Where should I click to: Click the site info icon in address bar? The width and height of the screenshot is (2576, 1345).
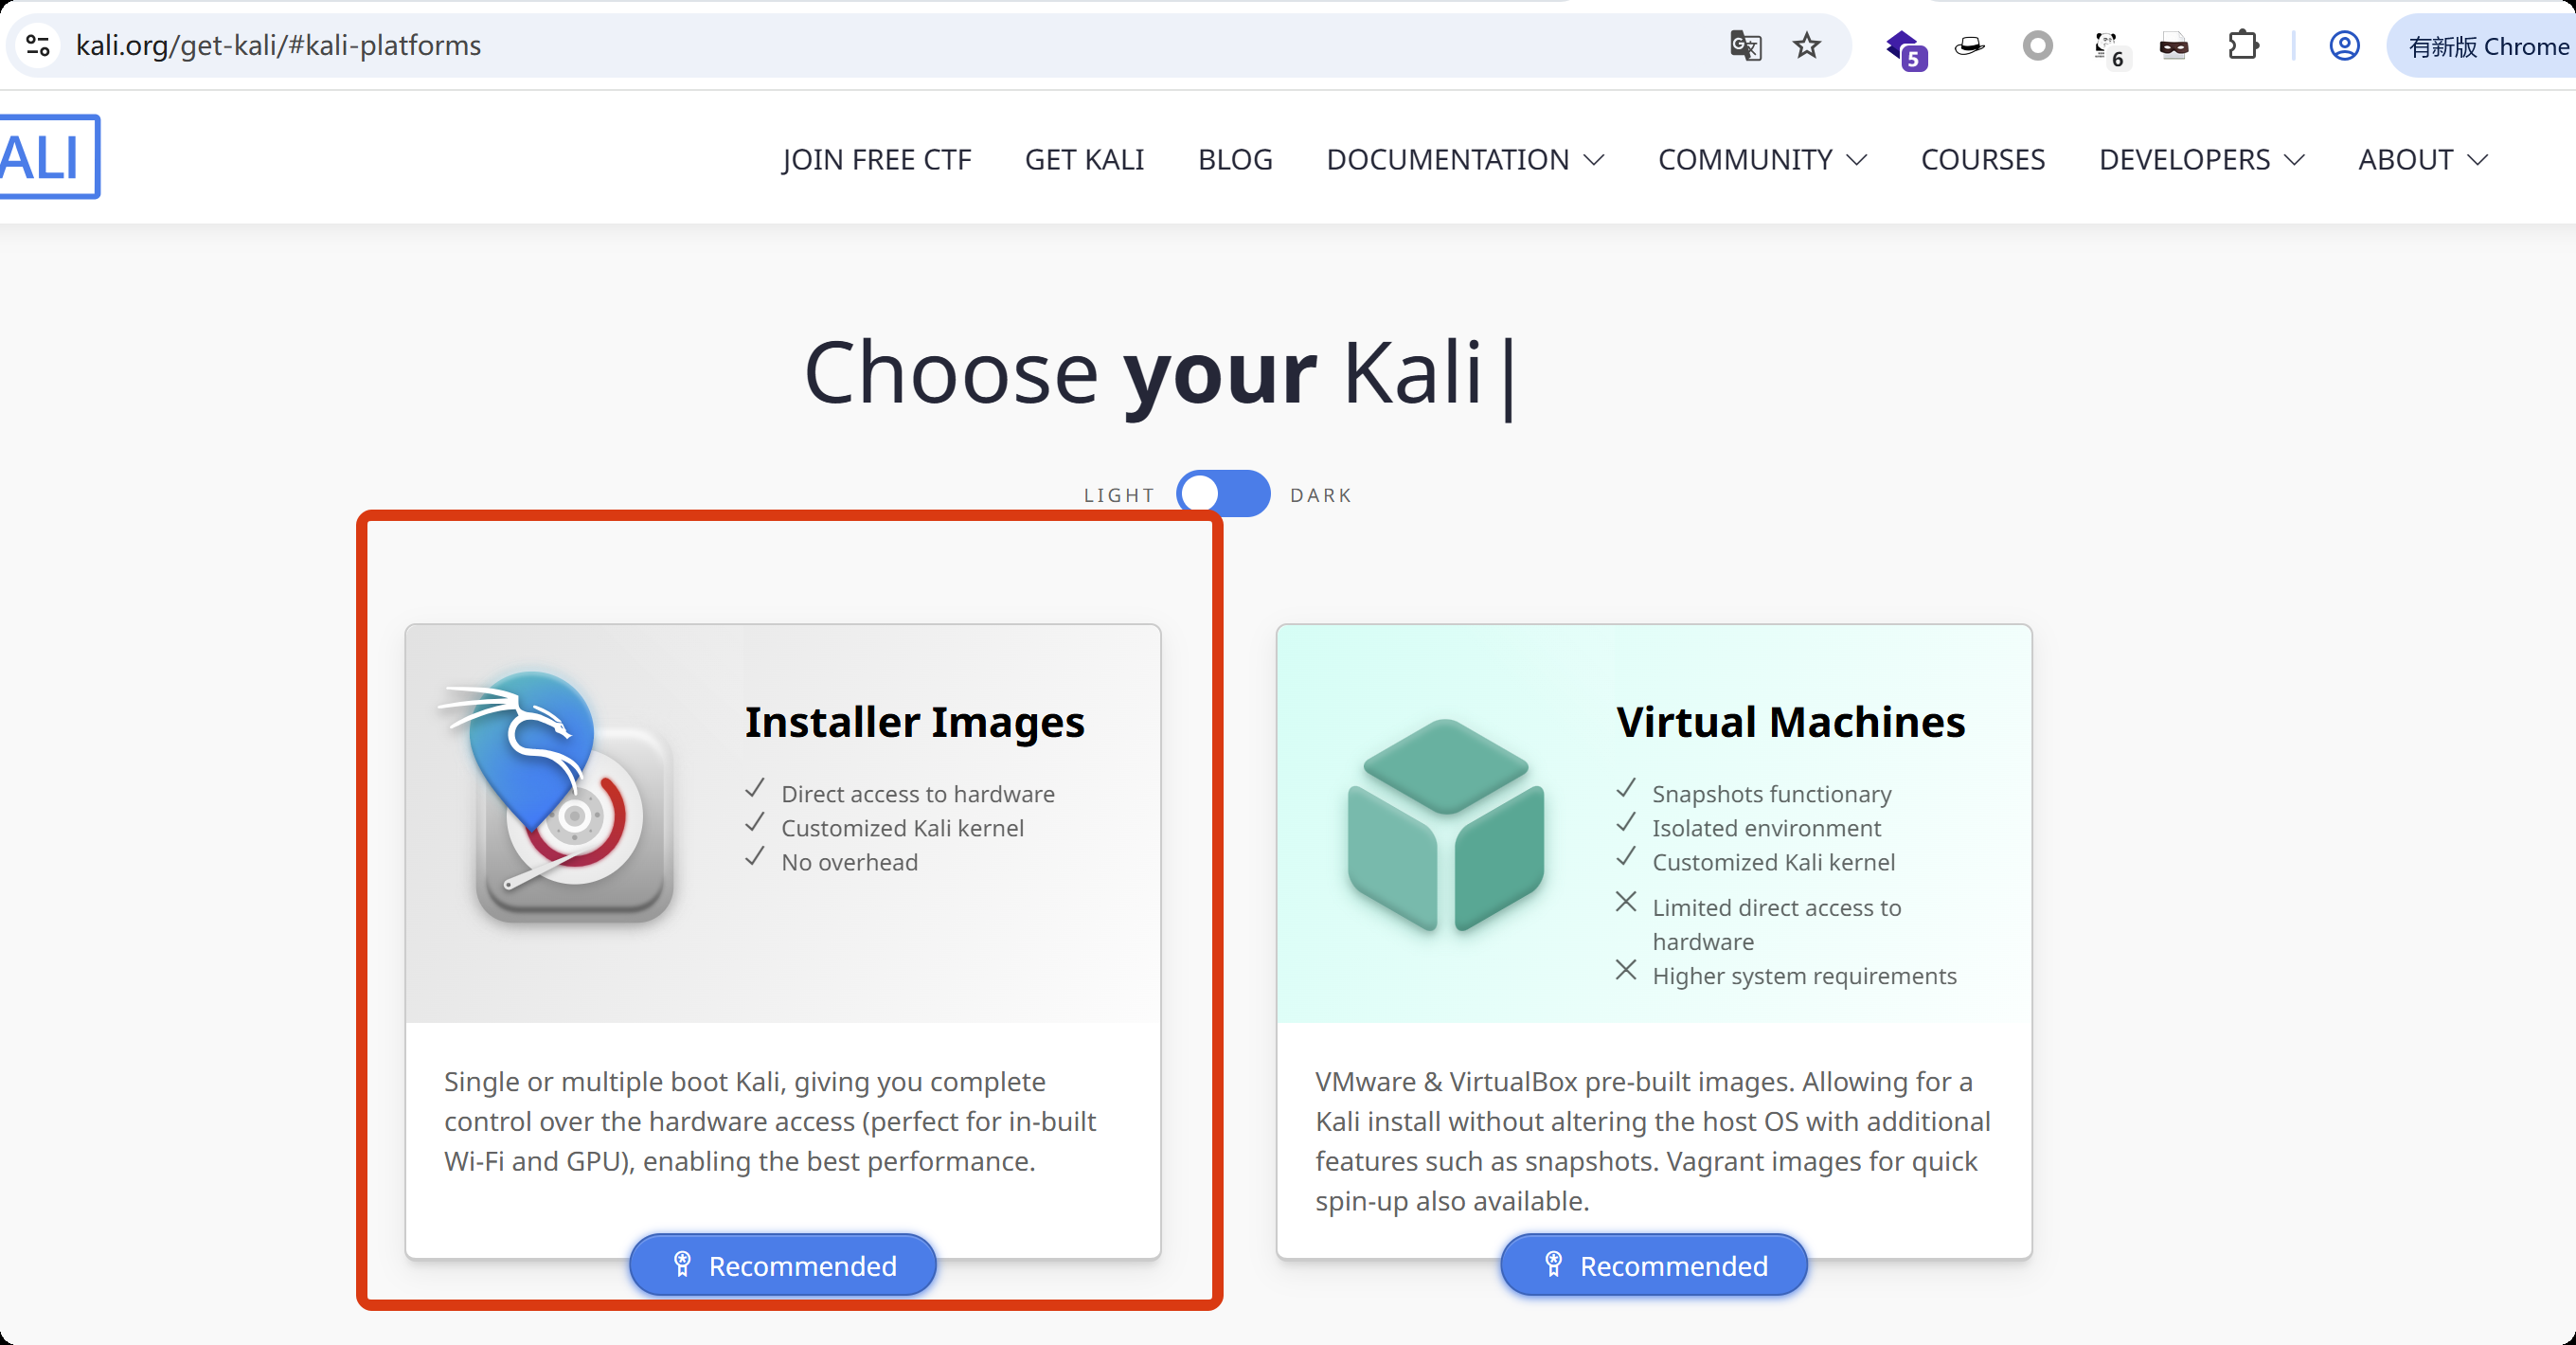[x=38, y=46]
